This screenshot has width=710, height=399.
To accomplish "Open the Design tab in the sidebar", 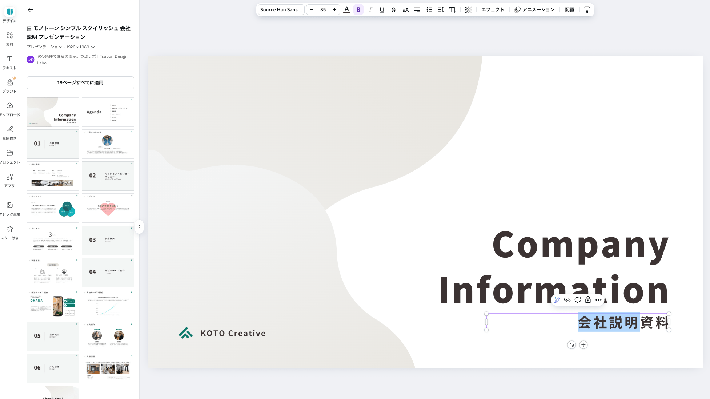I will tap(10, 14).
